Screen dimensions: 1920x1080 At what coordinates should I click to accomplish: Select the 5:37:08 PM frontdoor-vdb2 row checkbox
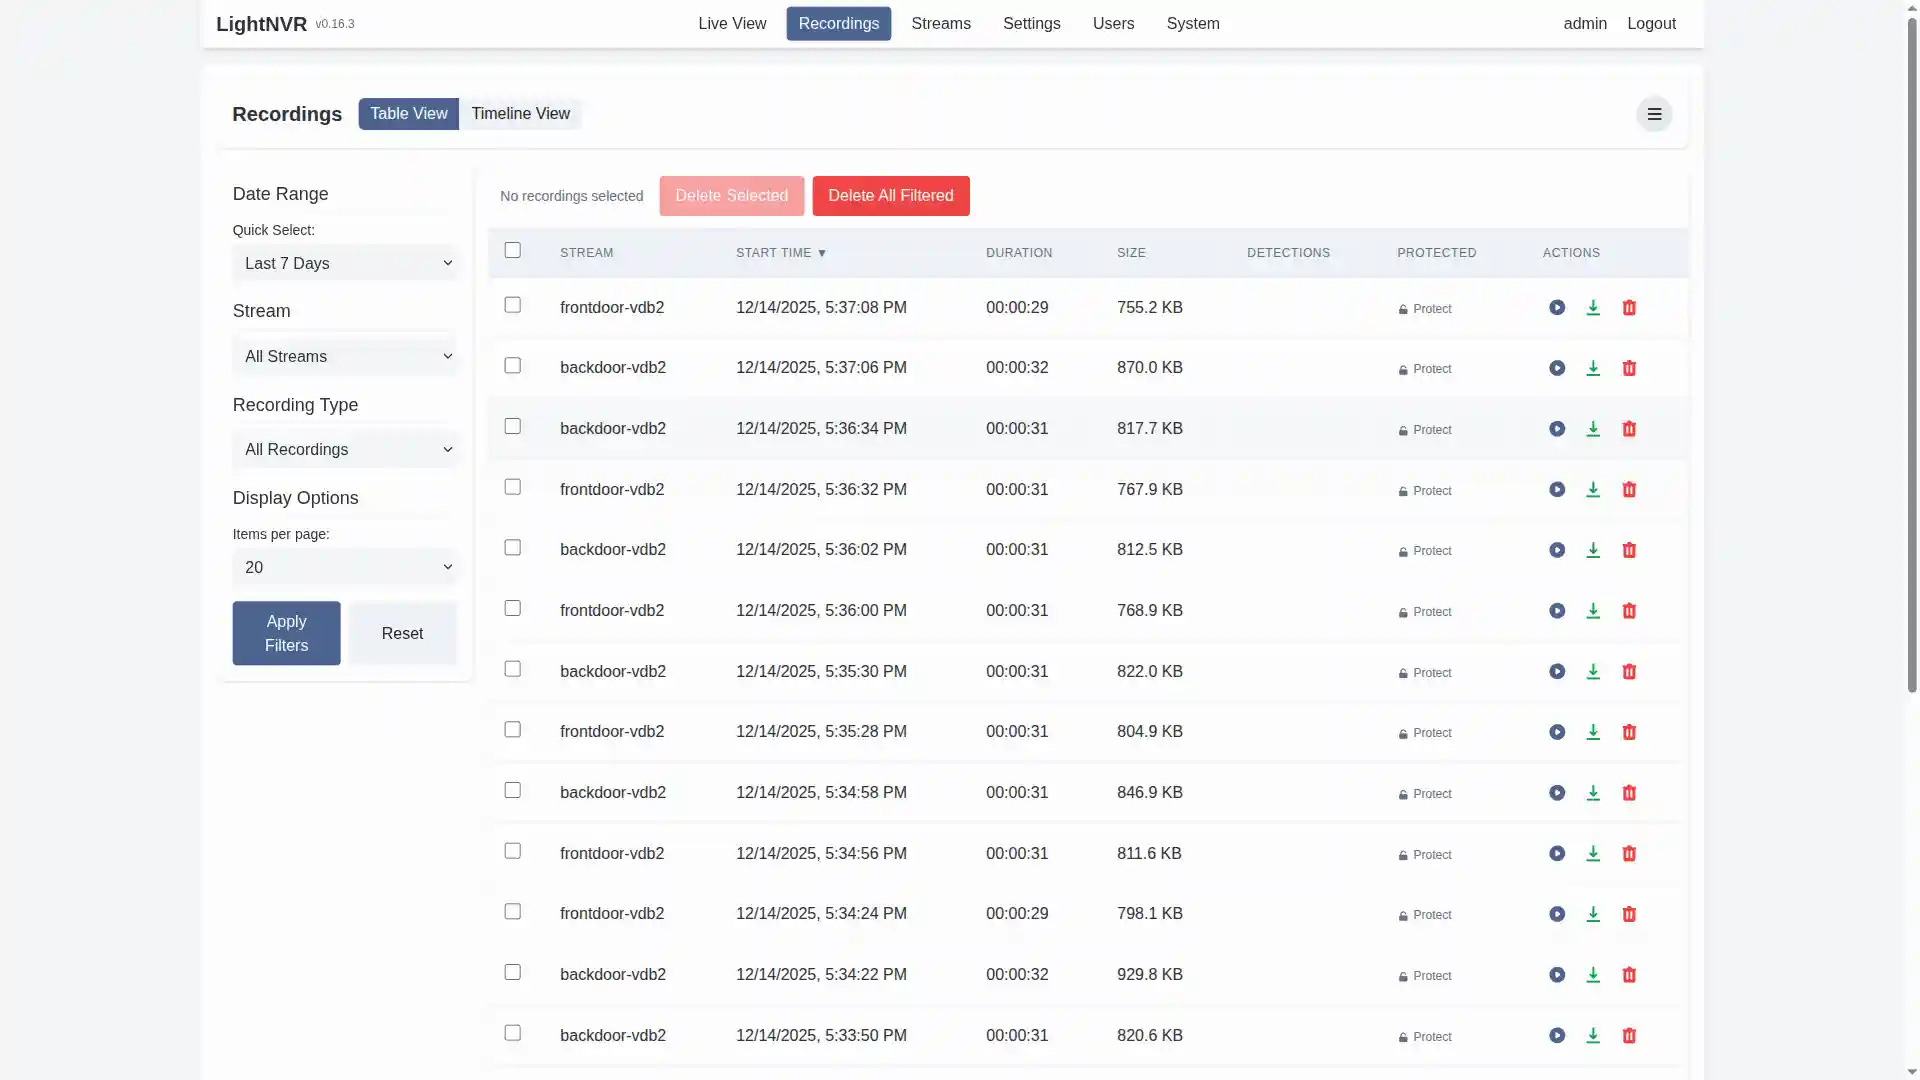513,305
